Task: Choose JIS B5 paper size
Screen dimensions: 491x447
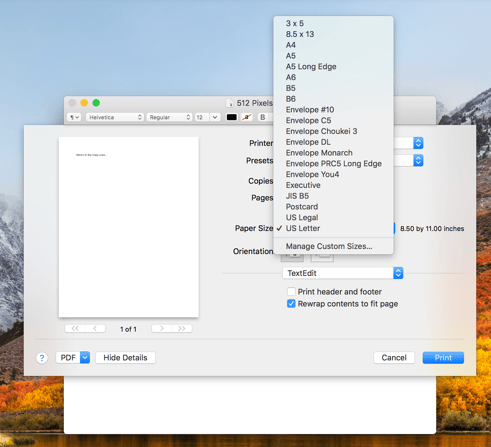Action: (333, 196)
